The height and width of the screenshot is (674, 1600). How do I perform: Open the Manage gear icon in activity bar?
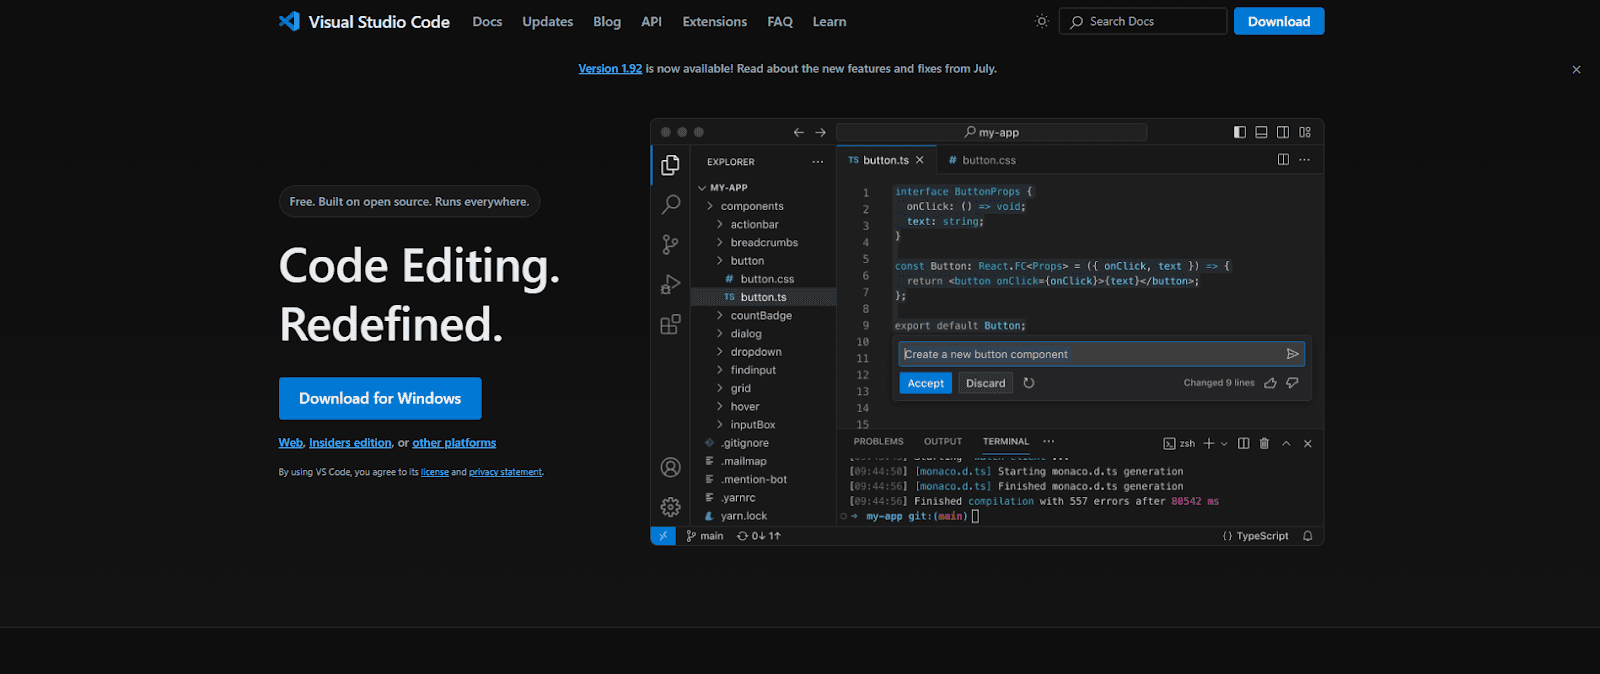coord(670,507)
